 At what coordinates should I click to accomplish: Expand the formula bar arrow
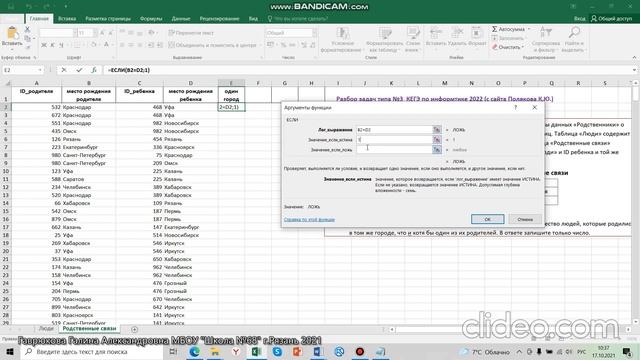(634, 70)
